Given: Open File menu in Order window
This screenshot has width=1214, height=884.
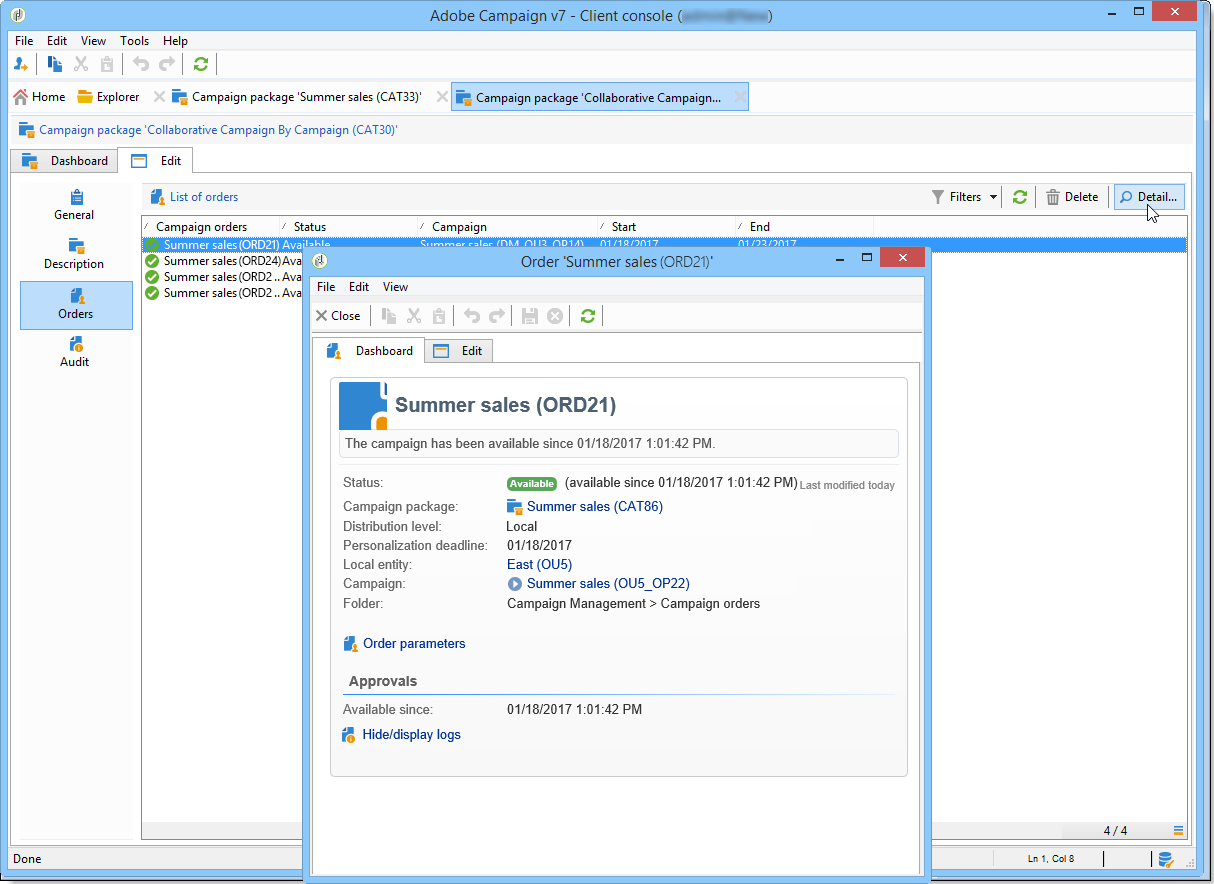Looking at the screenshot, I should pos(326,287).
